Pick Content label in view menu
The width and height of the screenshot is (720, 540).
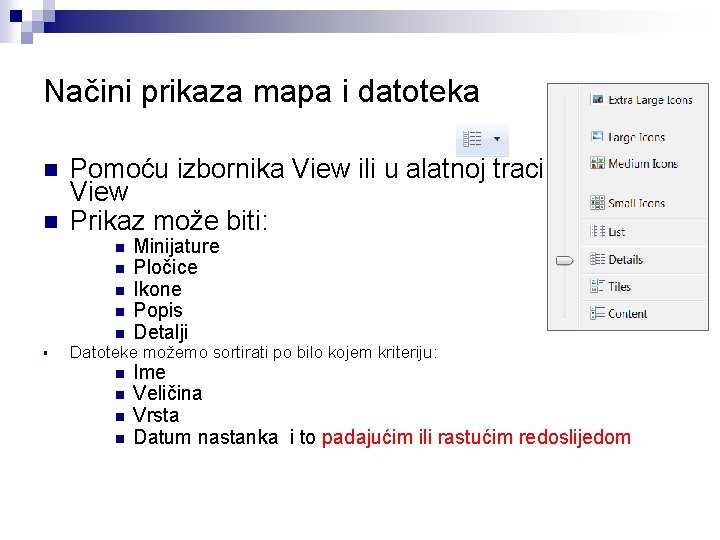click(627, 314)
